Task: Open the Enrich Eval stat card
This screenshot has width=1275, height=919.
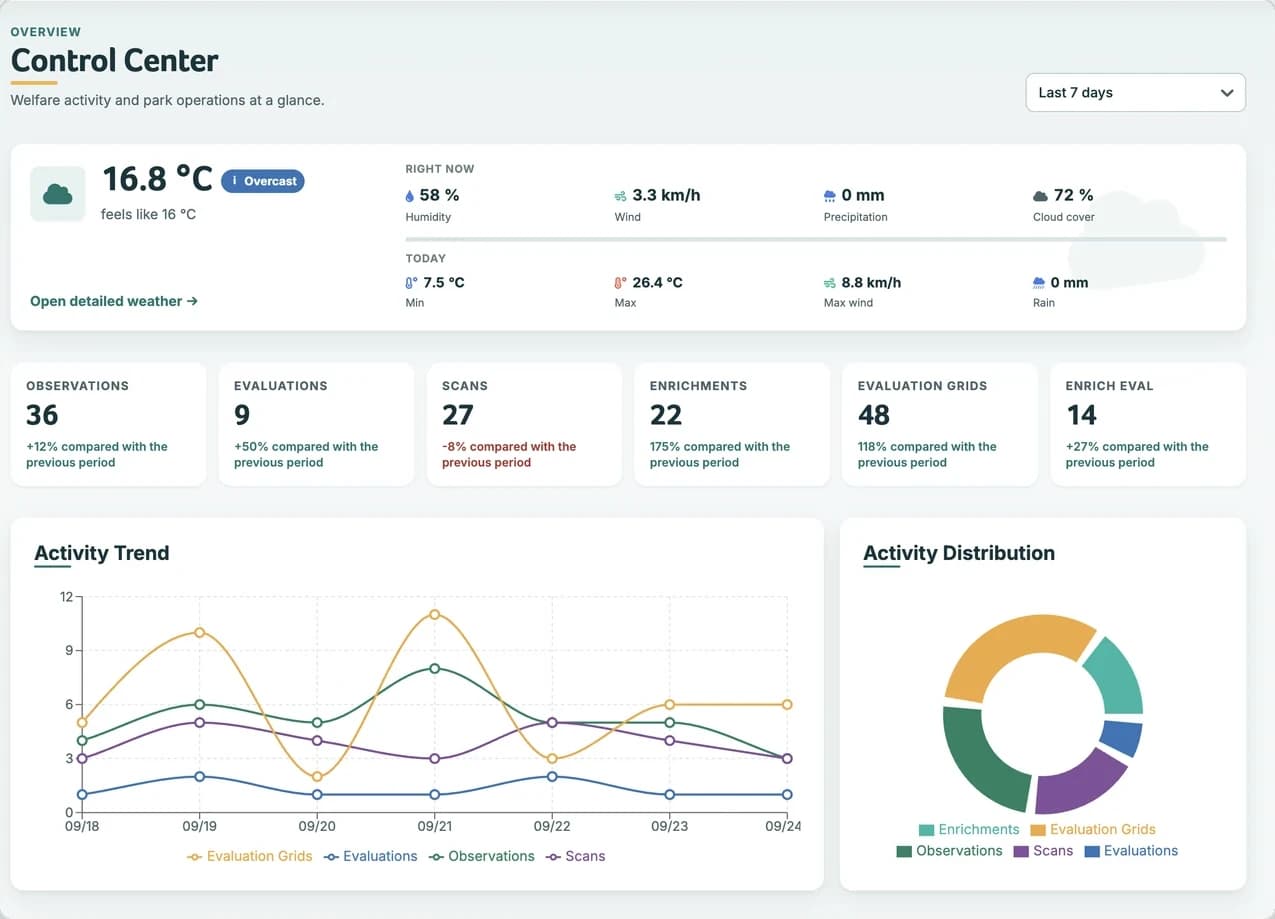Action: click(1148, 425)
